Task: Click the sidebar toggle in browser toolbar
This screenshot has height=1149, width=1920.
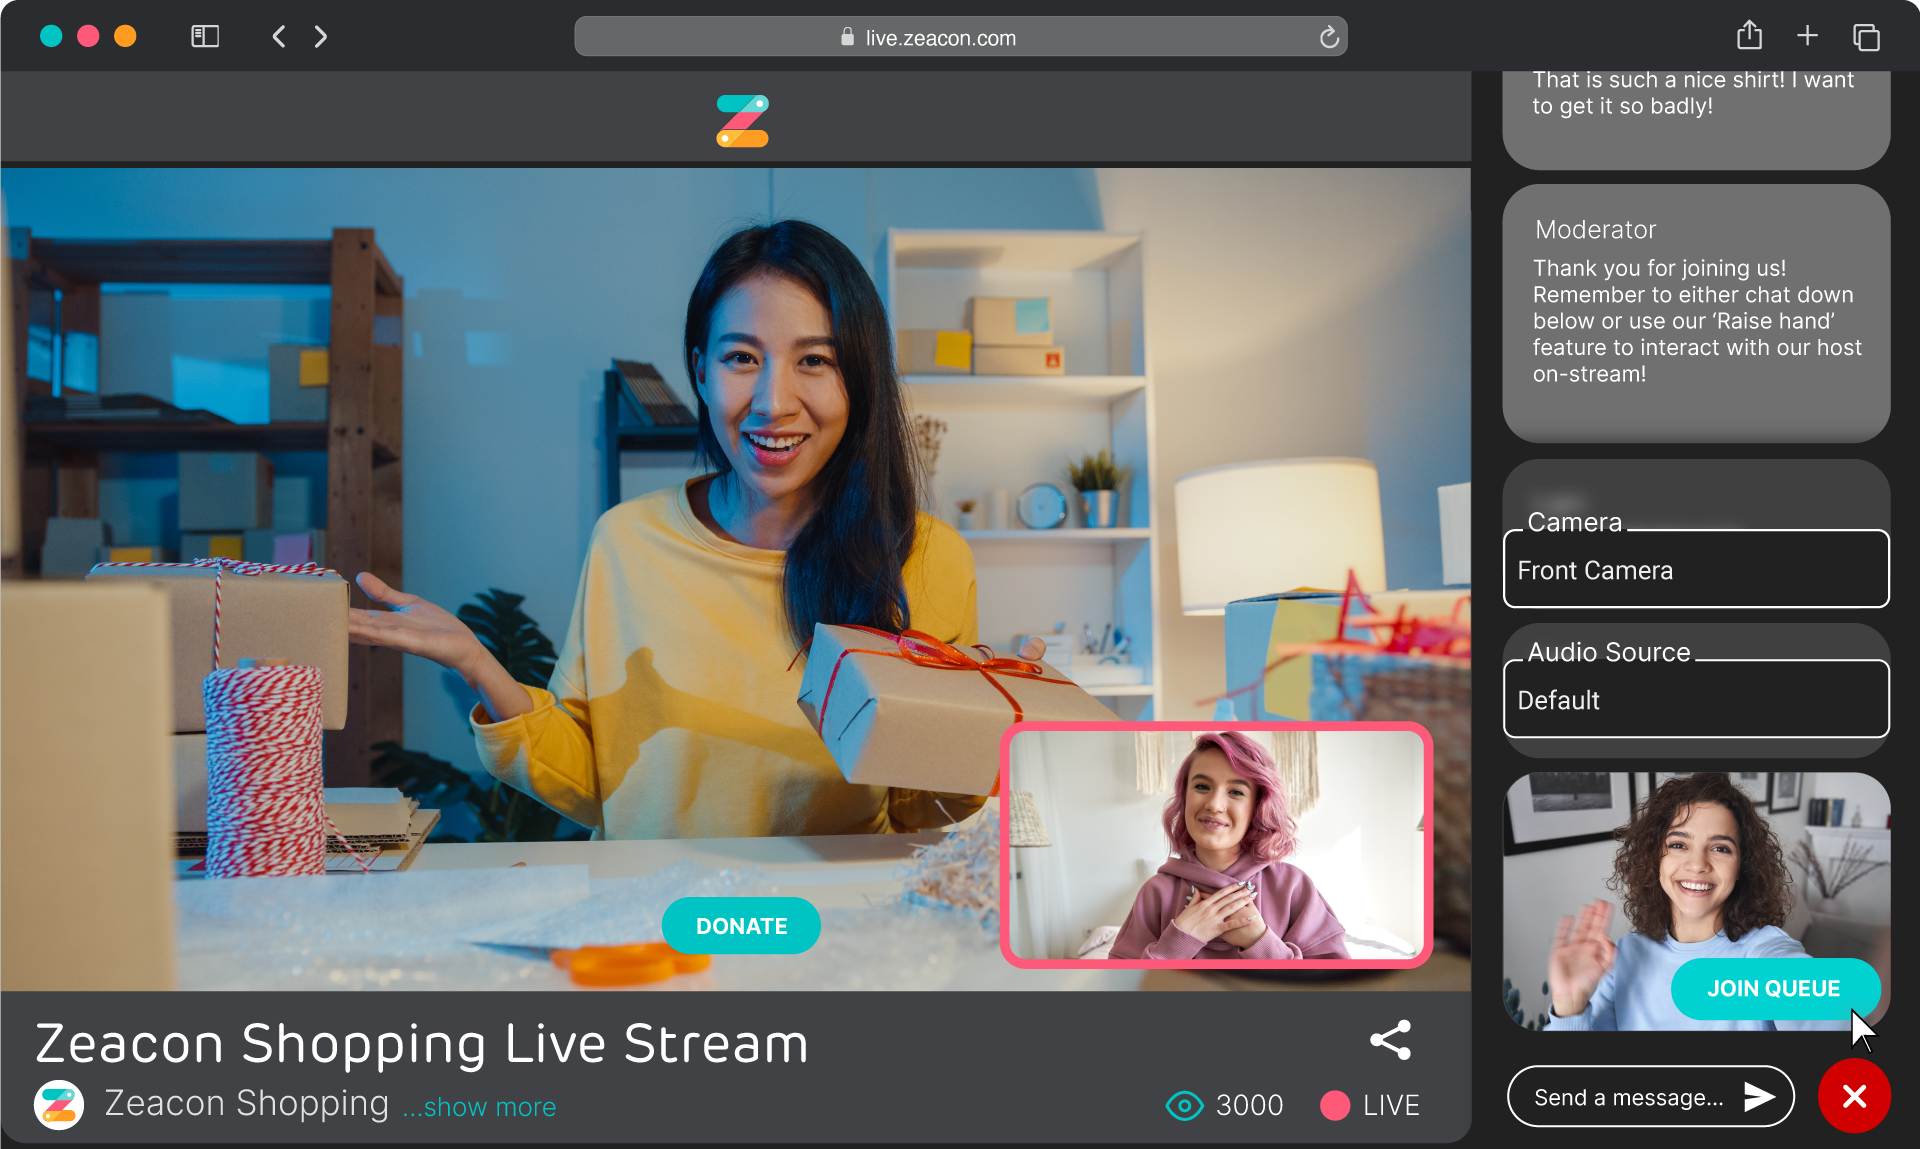Action: 204,35
